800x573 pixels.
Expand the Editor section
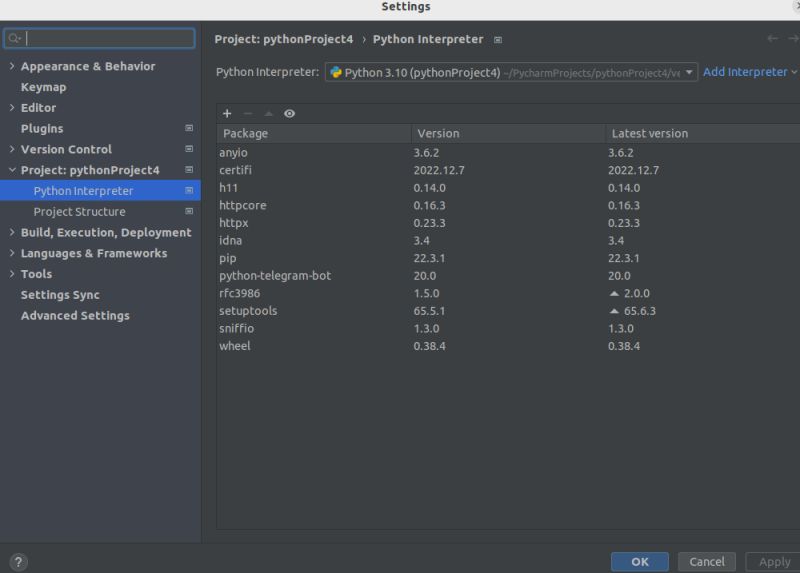[x=12, y=107]
